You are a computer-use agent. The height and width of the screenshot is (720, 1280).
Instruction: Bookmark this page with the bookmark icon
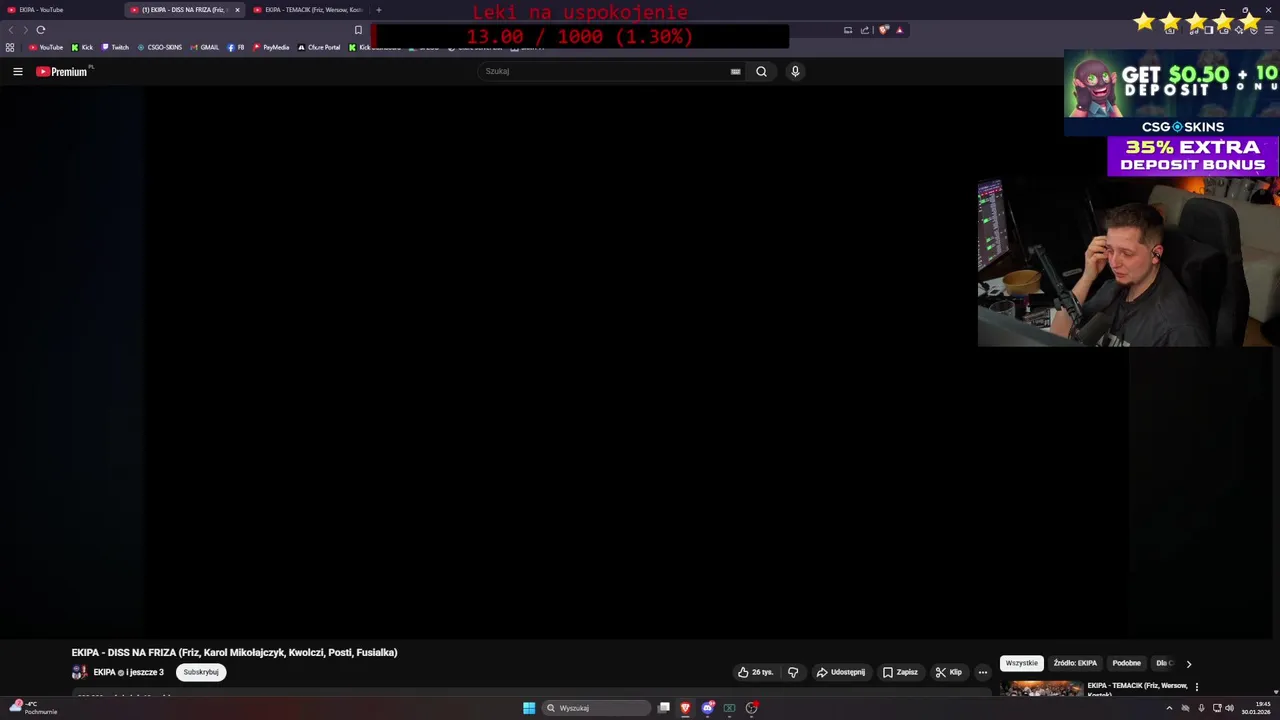click(358, 30)
